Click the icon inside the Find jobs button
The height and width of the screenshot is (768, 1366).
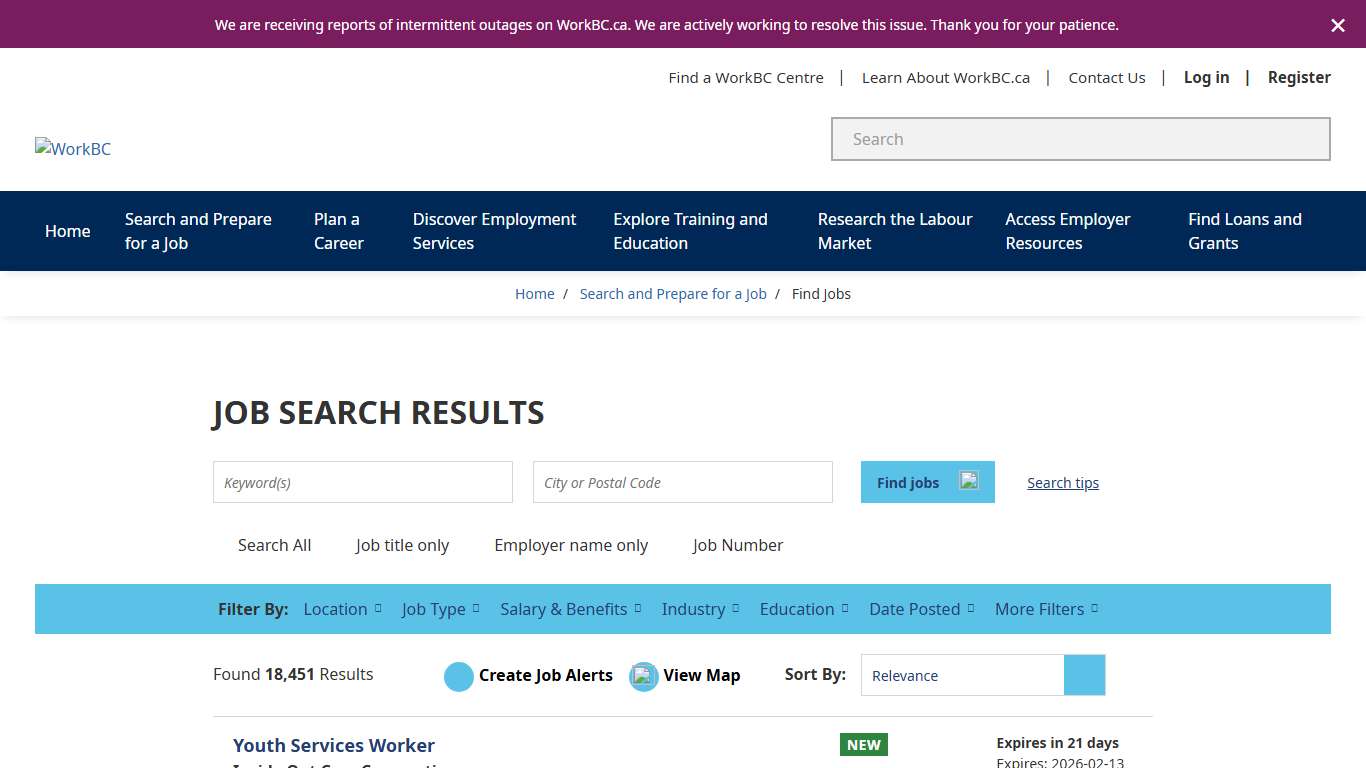coord(968,481)
